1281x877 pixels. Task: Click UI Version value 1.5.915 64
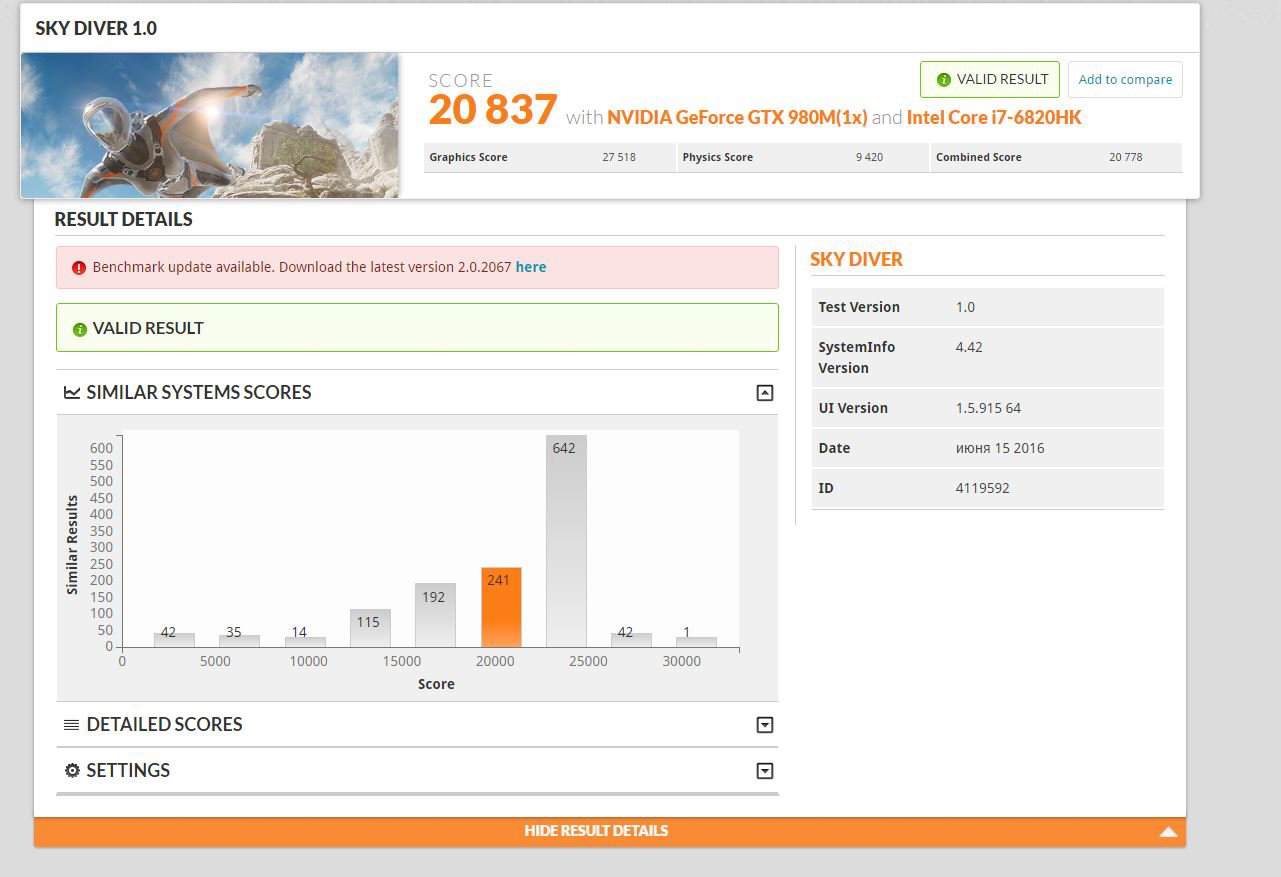(x=988, y=408)
